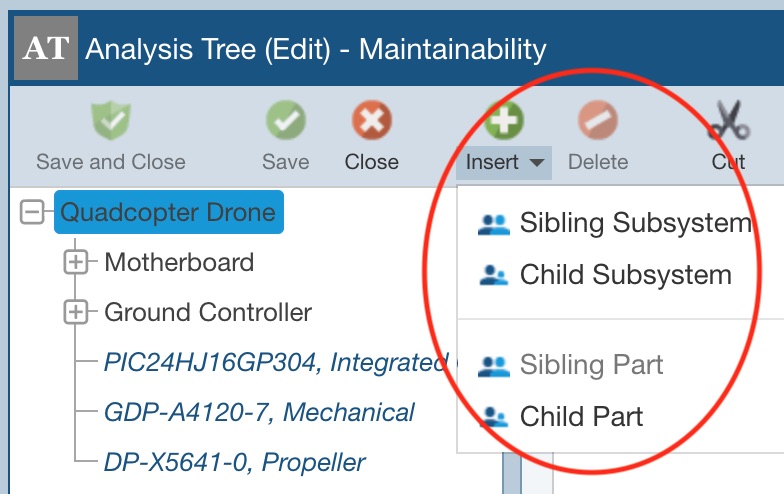Click the green Insert plus icon
Screen dimensions: 784x494
505,122
